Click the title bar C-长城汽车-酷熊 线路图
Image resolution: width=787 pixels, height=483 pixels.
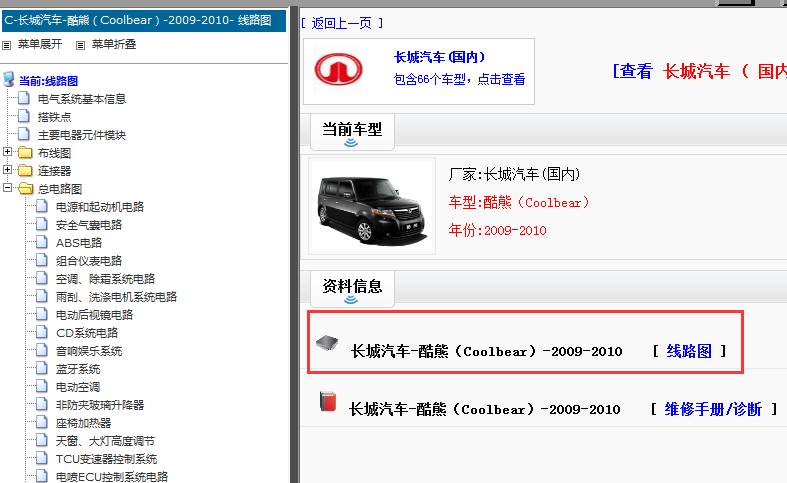pyautogui.click(x=144, y=21)
